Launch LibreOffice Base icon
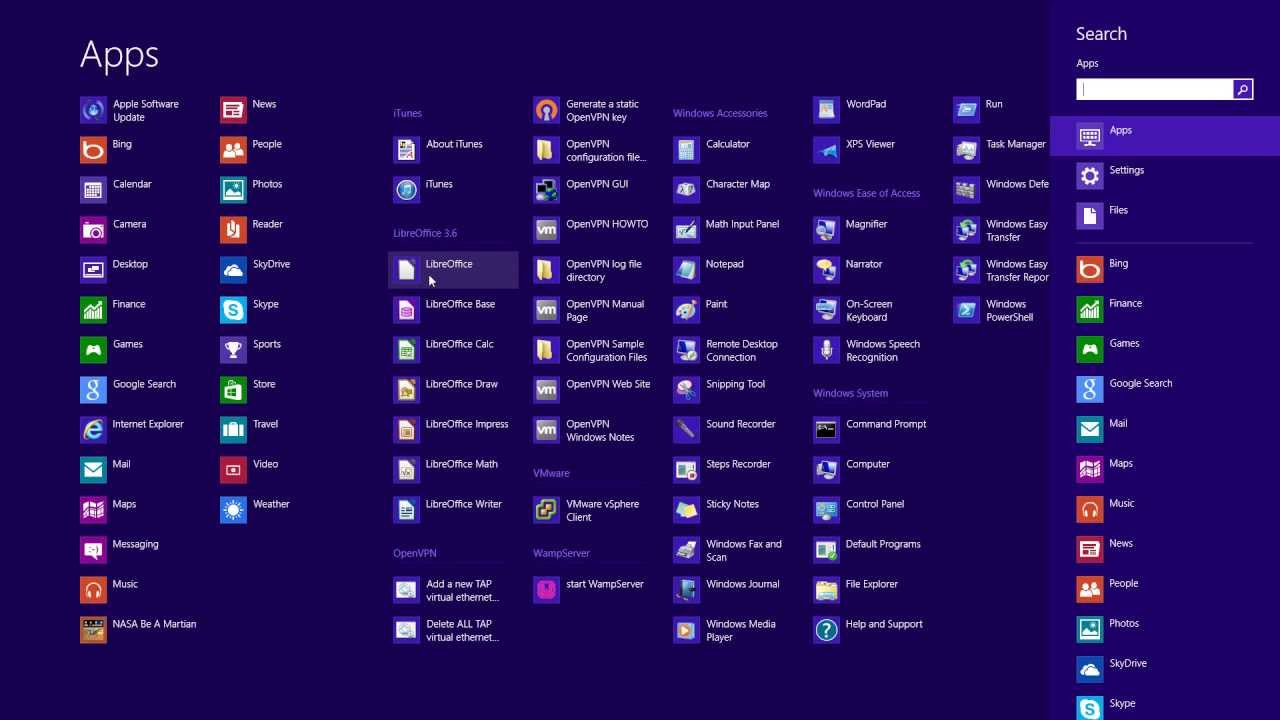 (x=406, y=310)
